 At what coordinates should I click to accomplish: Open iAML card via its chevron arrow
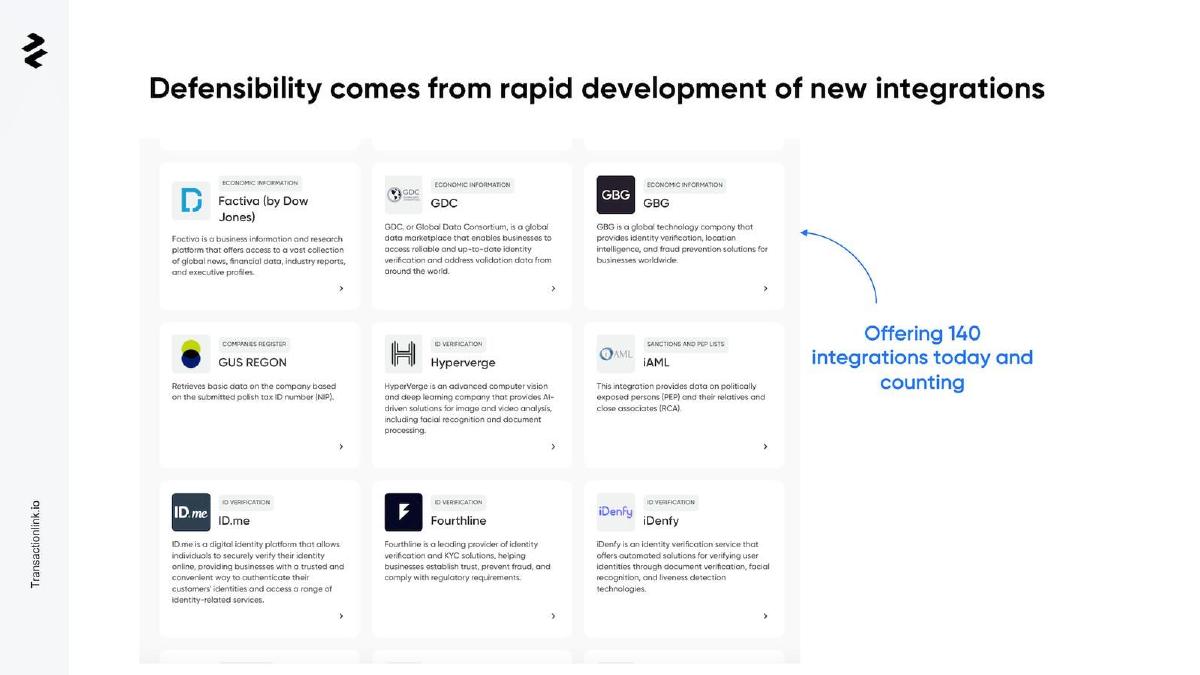pyautogui.click(x=766, y=447)
